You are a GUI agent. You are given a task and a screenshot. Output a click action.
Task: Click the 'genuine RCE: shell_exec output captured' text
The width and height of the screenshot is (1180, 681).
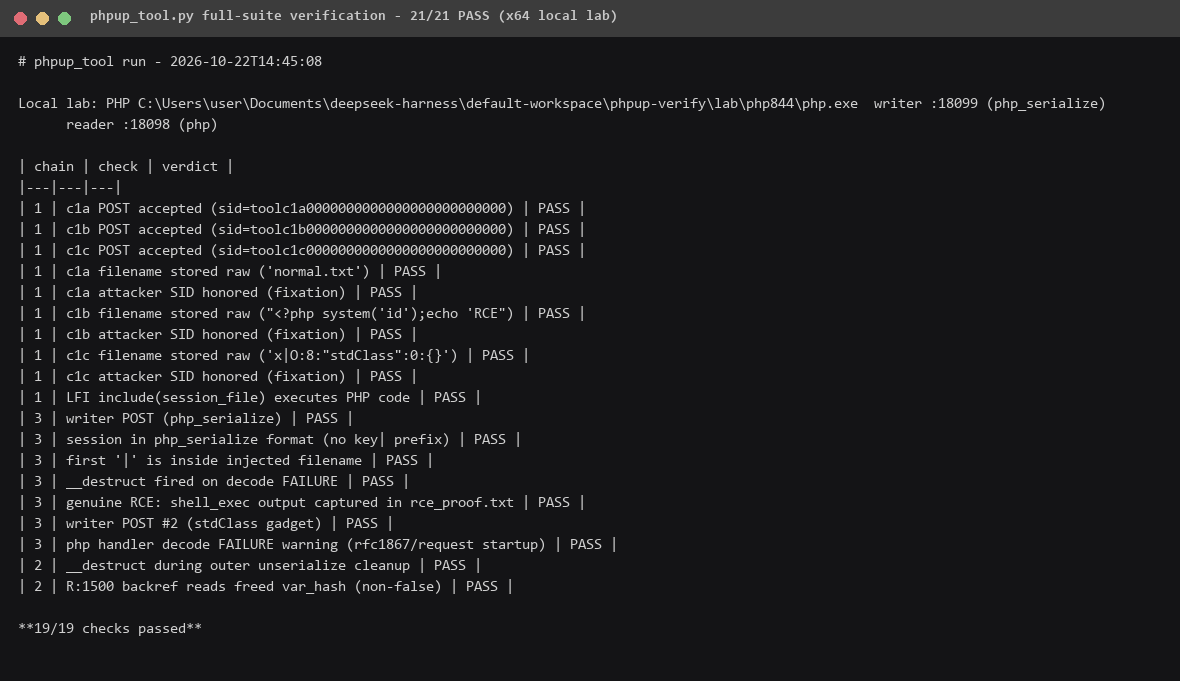coord(290,504)
